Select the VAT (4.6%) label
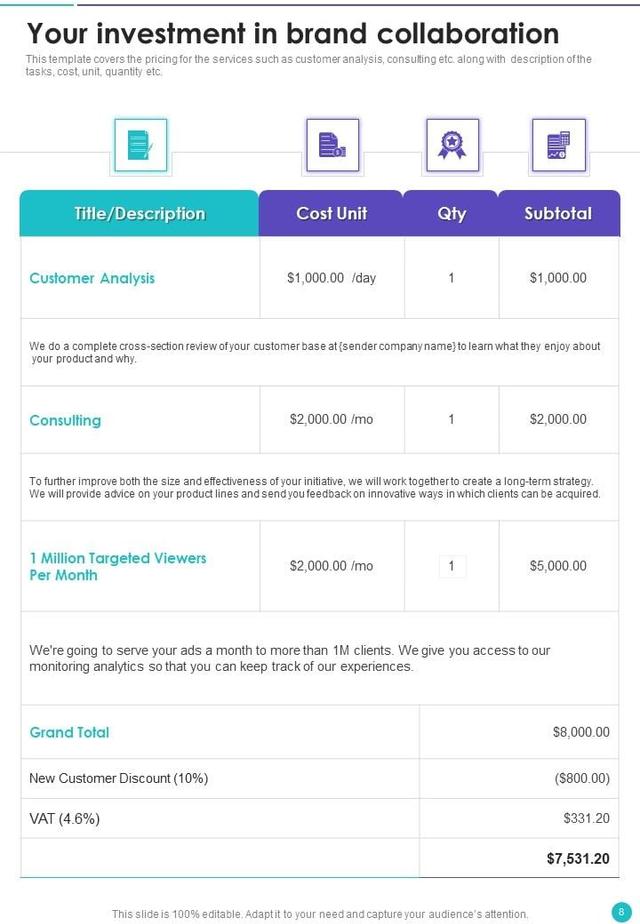This screenshot has width=640, height=924. (65, 818)
